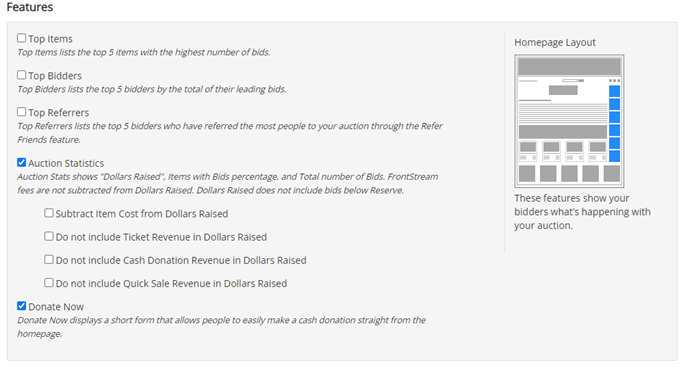Tick Do not include Ticket Revenue checkbox
Screen dimensions: 694x369
[49, 236]
